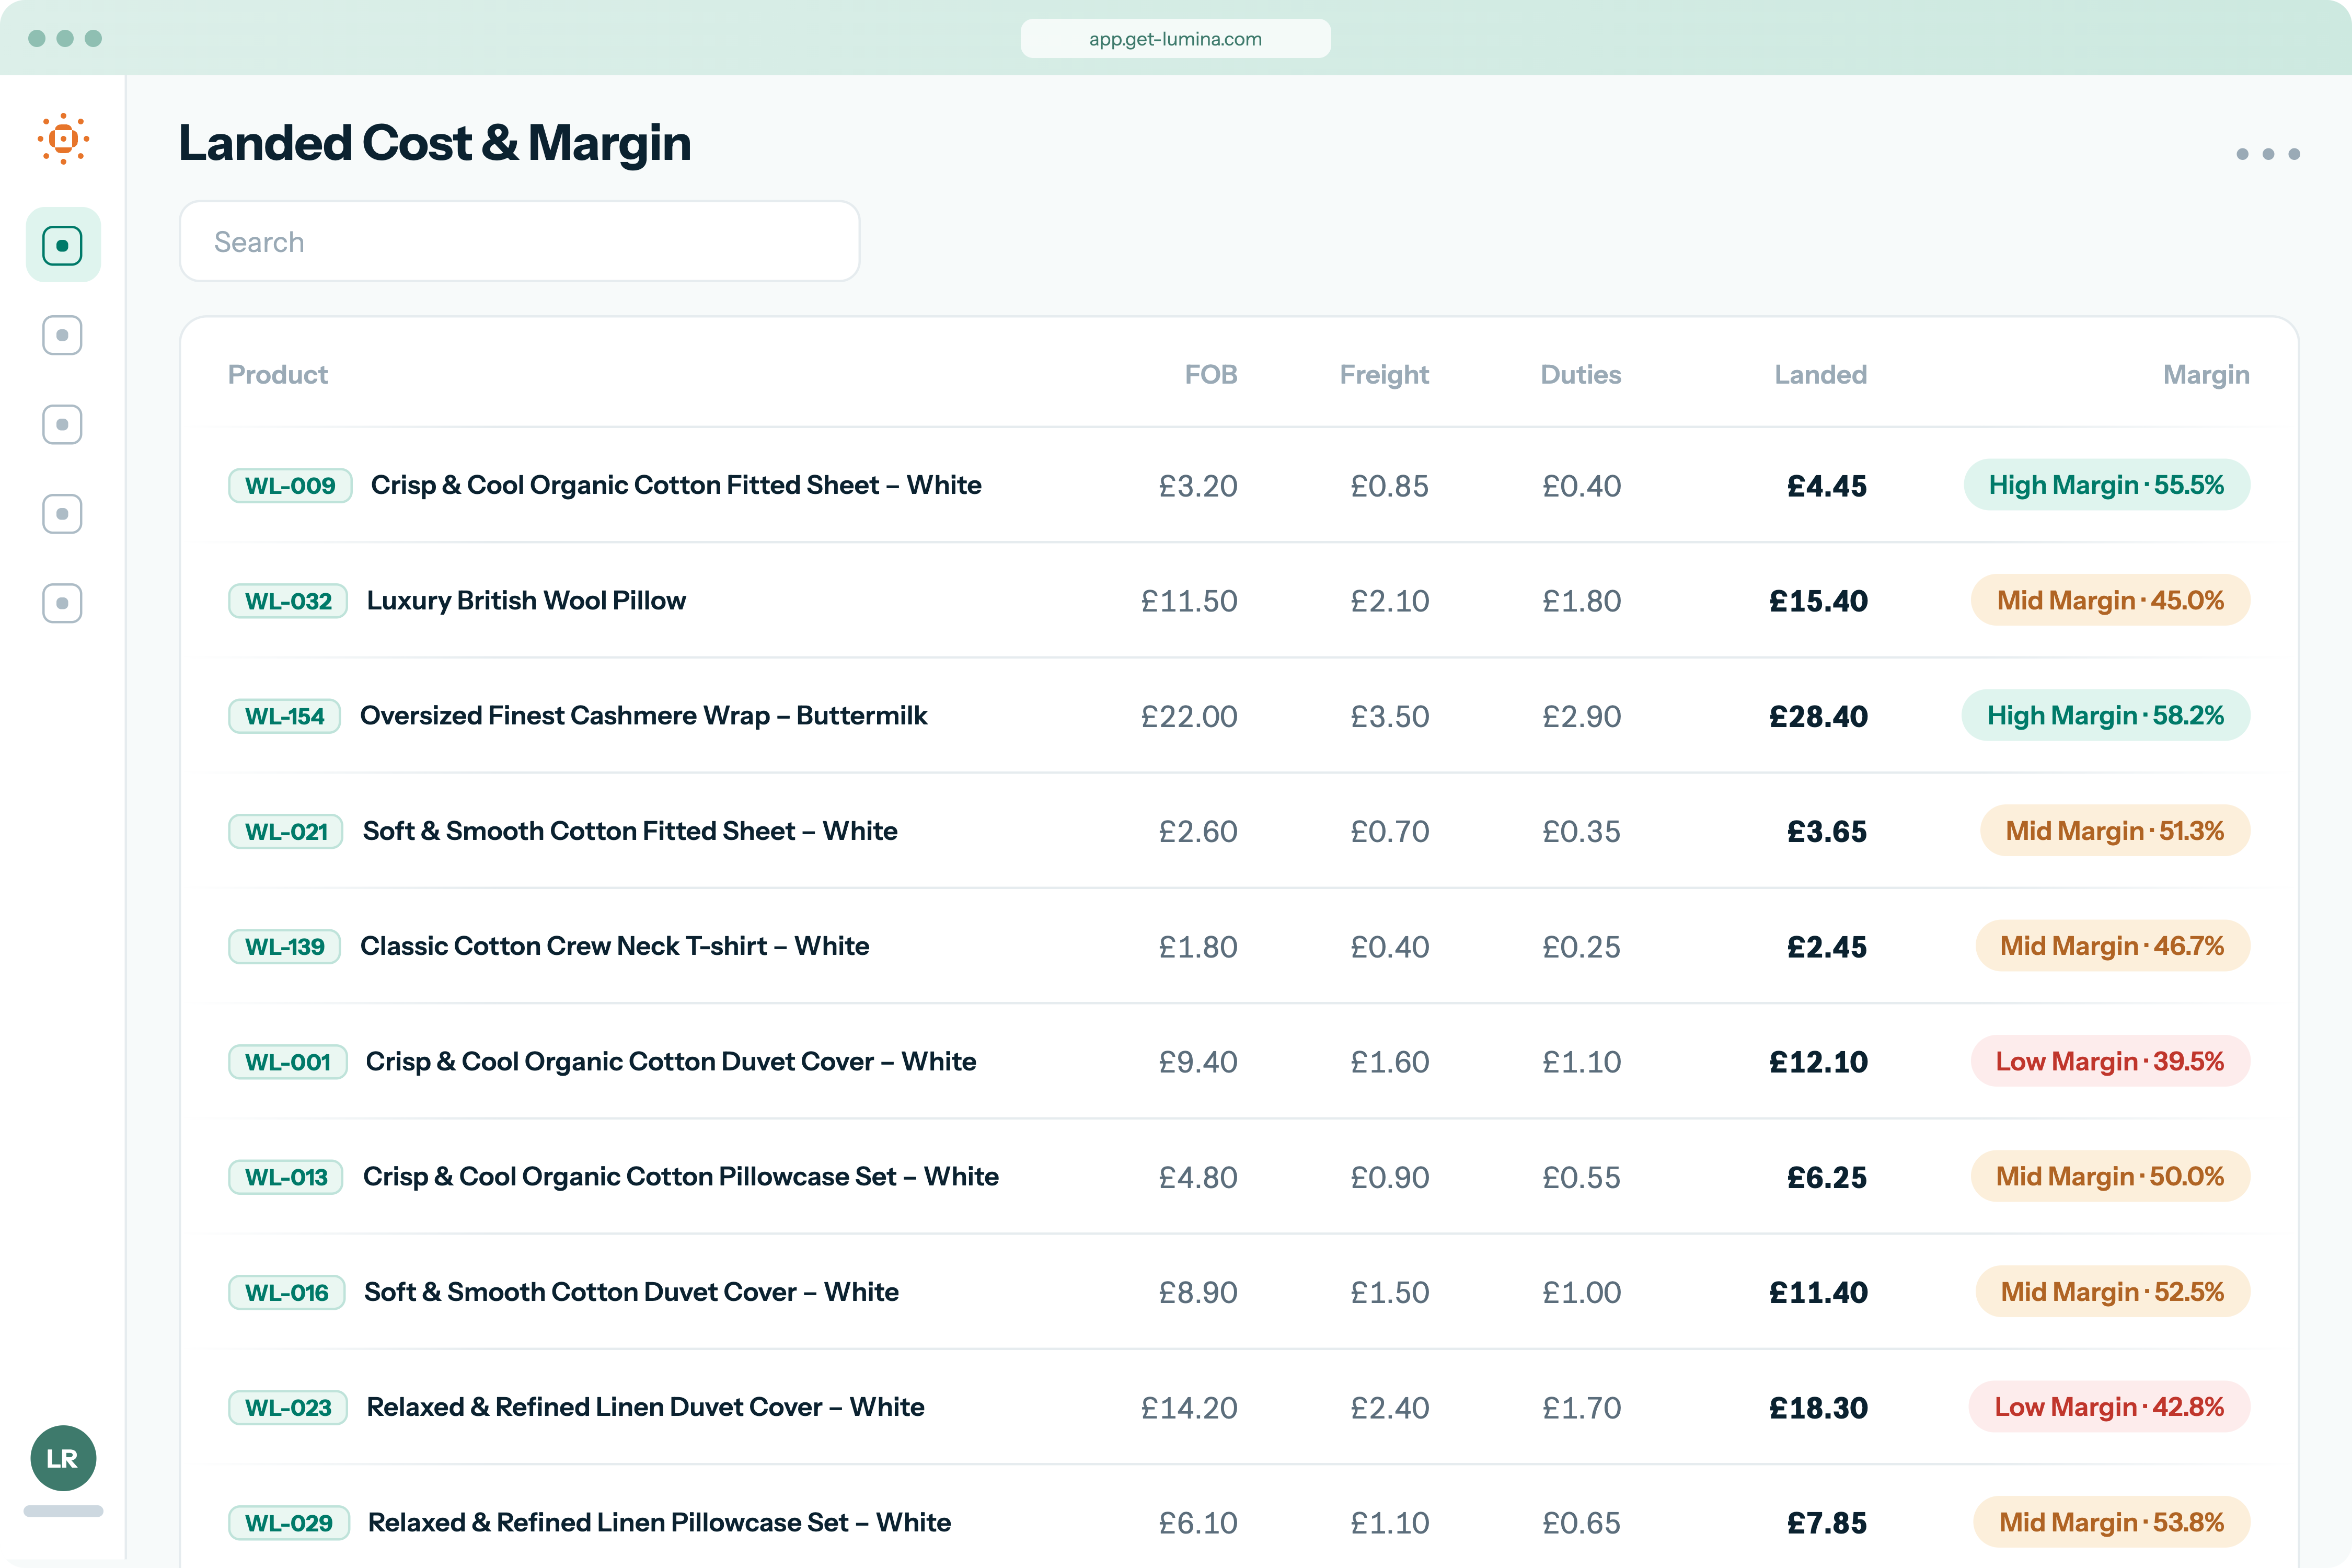Select landed cost £12.10
The image size is (2352, 1568).
pyautogui.click(x=1818, y=1062)
